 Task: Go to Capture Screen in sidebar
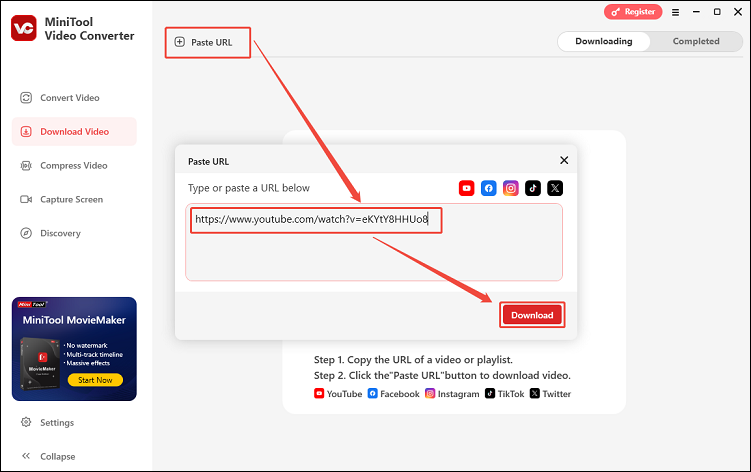(x=61, y=199)
